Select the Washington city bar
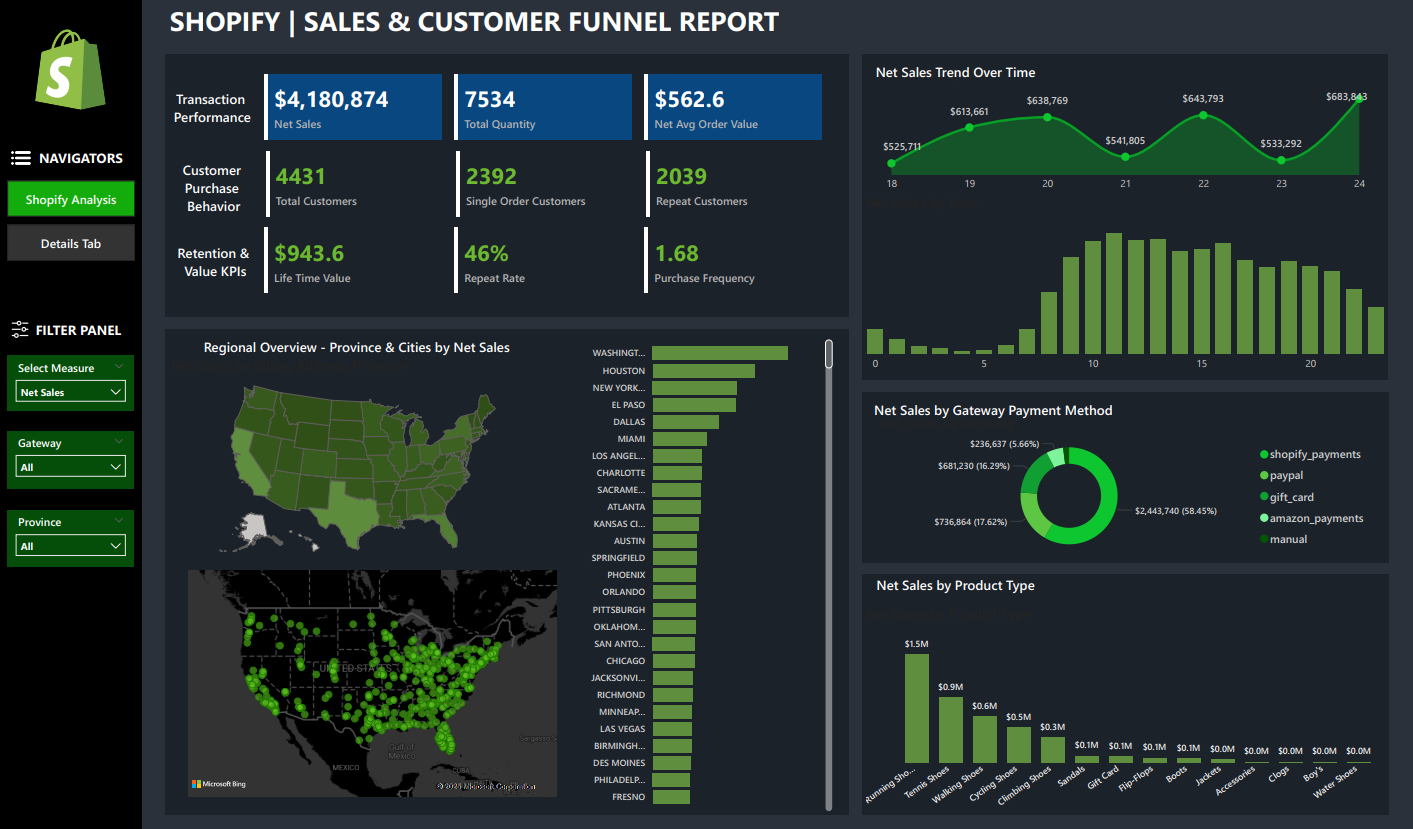The height and width of the screenshot is (829, 1413). (x=720, y=353)
